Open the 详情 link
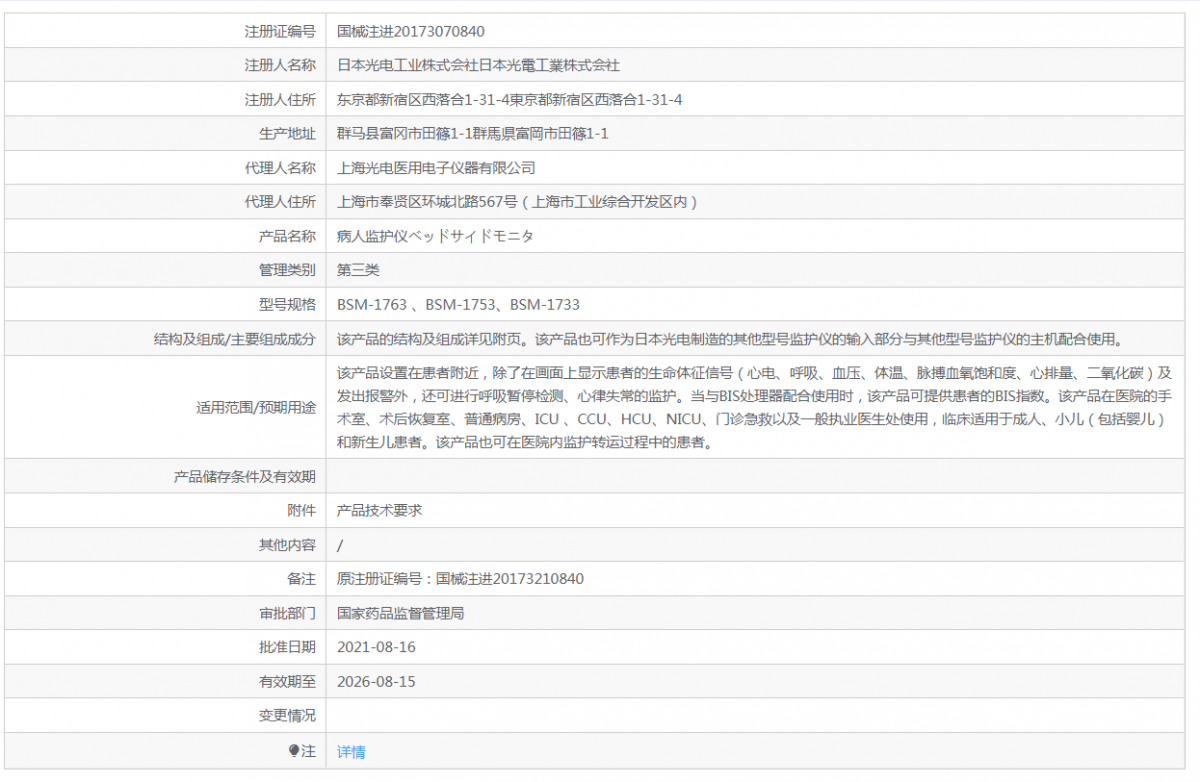 pos(351,752)
